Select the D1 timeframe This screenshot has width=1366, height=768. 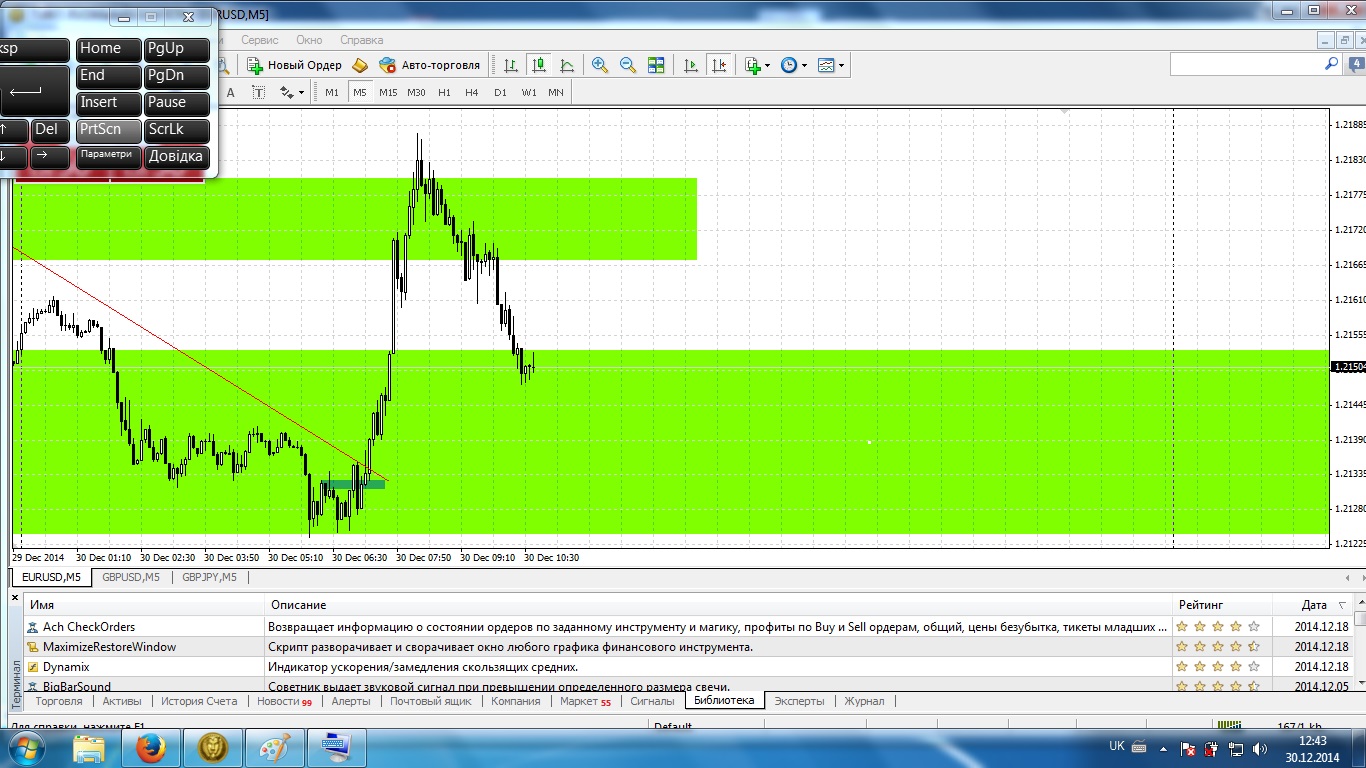click(x=500, y=92)
